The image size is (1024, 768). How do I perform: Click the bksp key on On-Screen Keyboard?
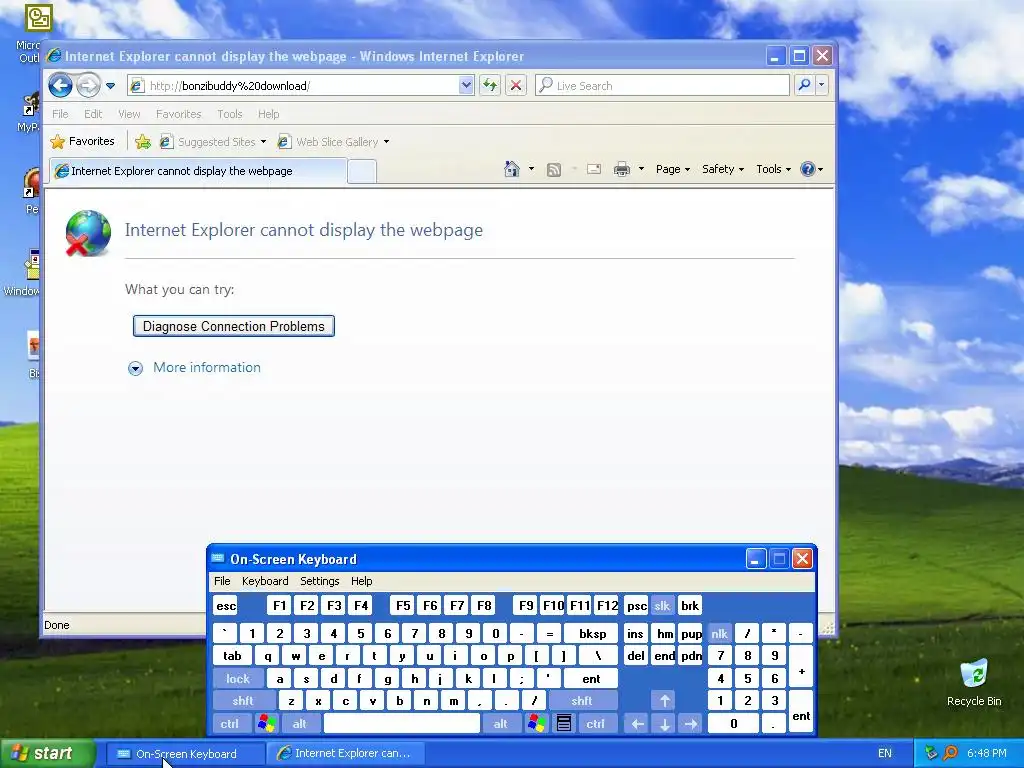coord(591,633)
